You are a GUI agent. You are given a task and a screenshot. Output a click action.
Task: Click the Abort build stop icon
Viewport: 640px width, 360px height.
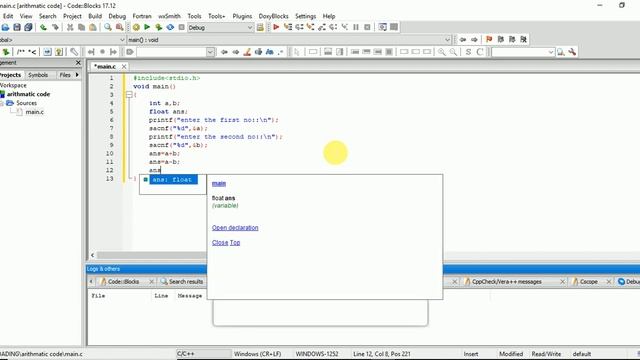[182, 27]
